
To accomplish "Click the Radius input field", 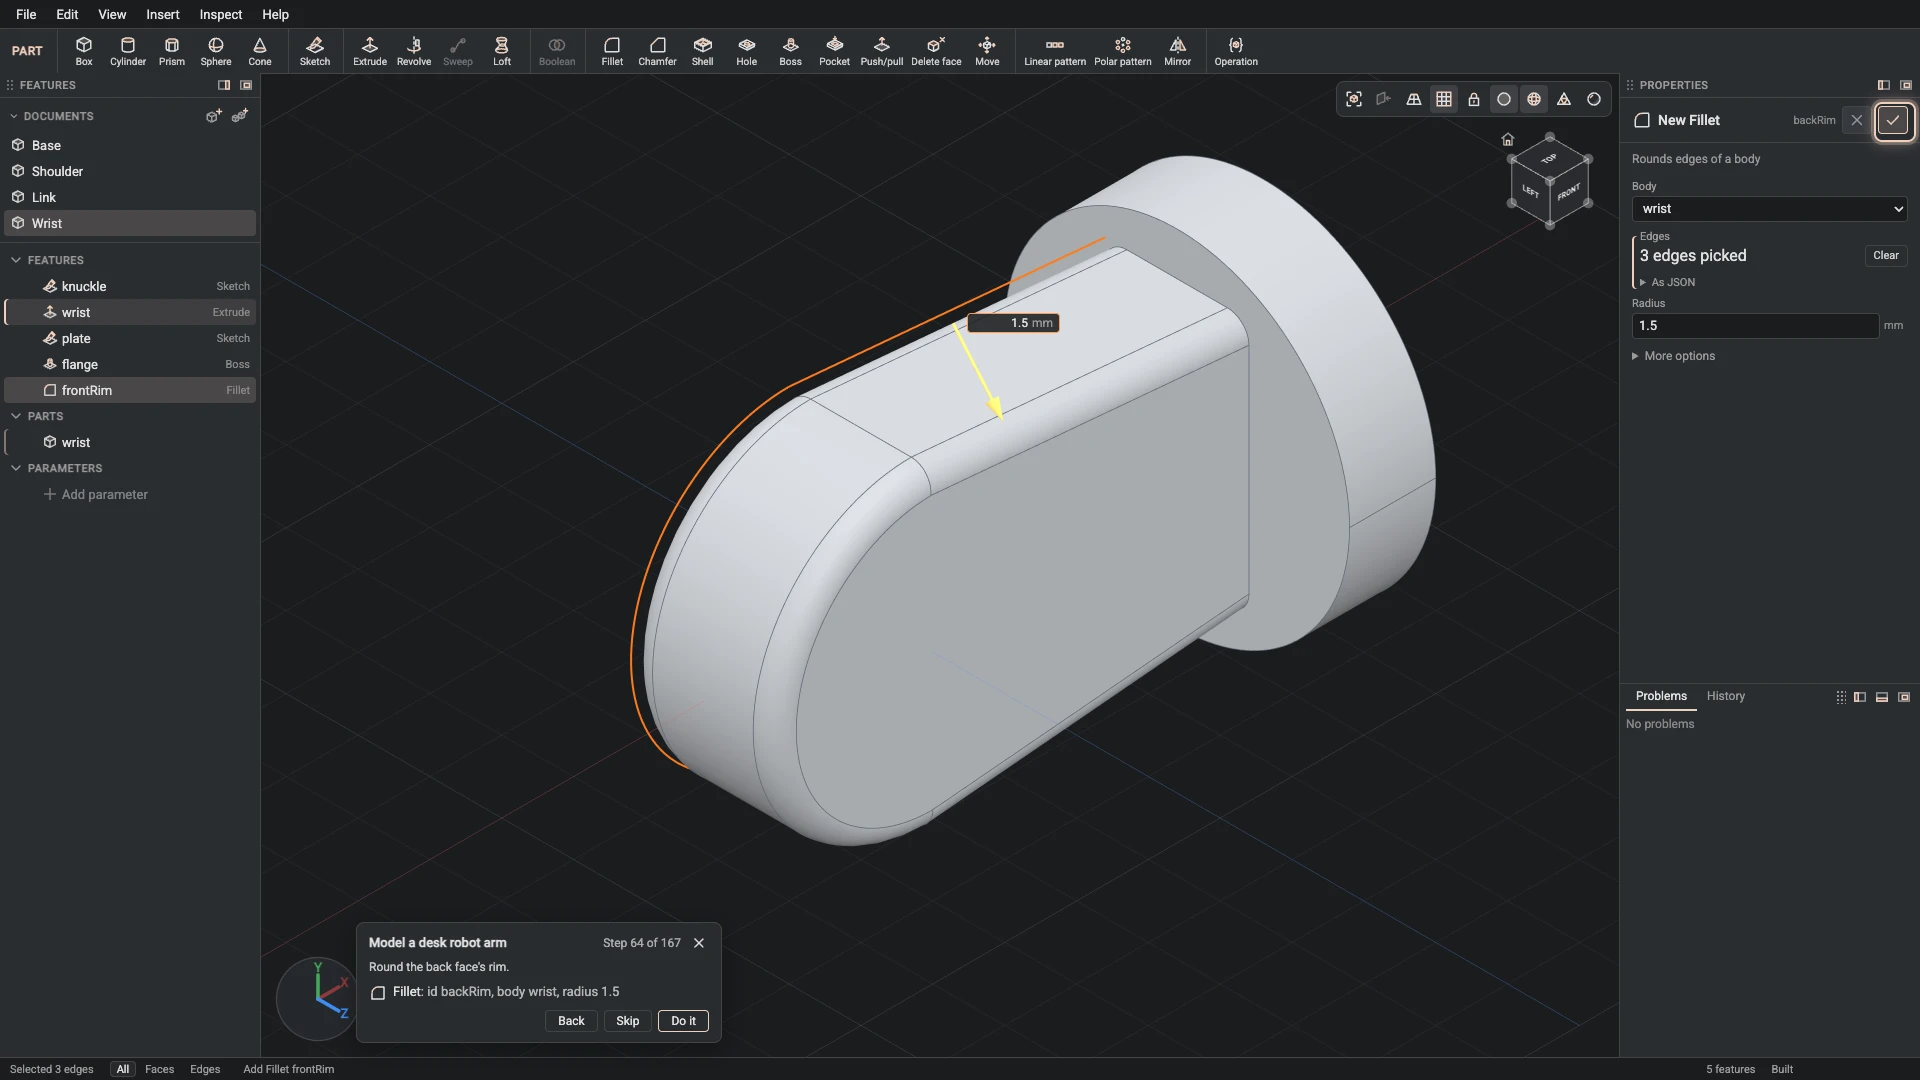I will pos(1755,326).
